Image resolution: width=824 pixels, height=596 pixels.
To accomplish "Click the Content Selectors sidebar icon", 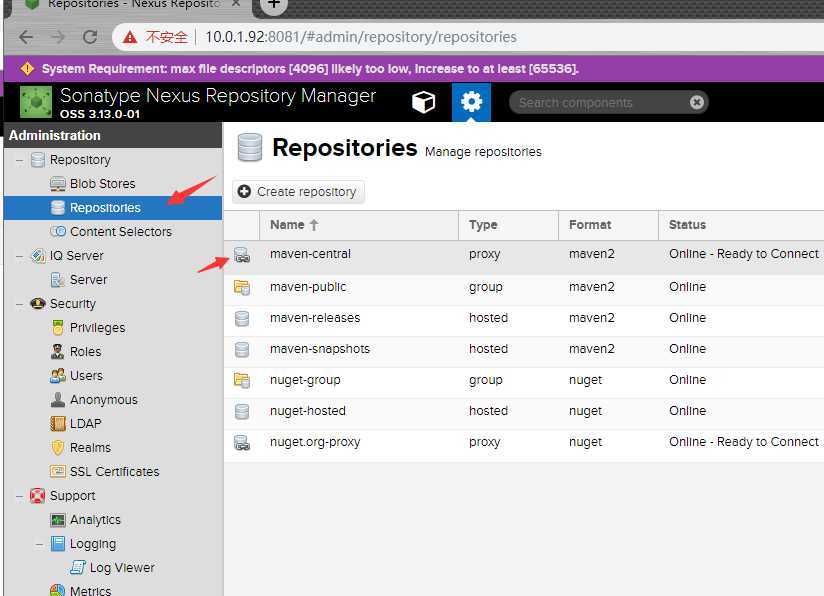I will (x=58, y=231).
